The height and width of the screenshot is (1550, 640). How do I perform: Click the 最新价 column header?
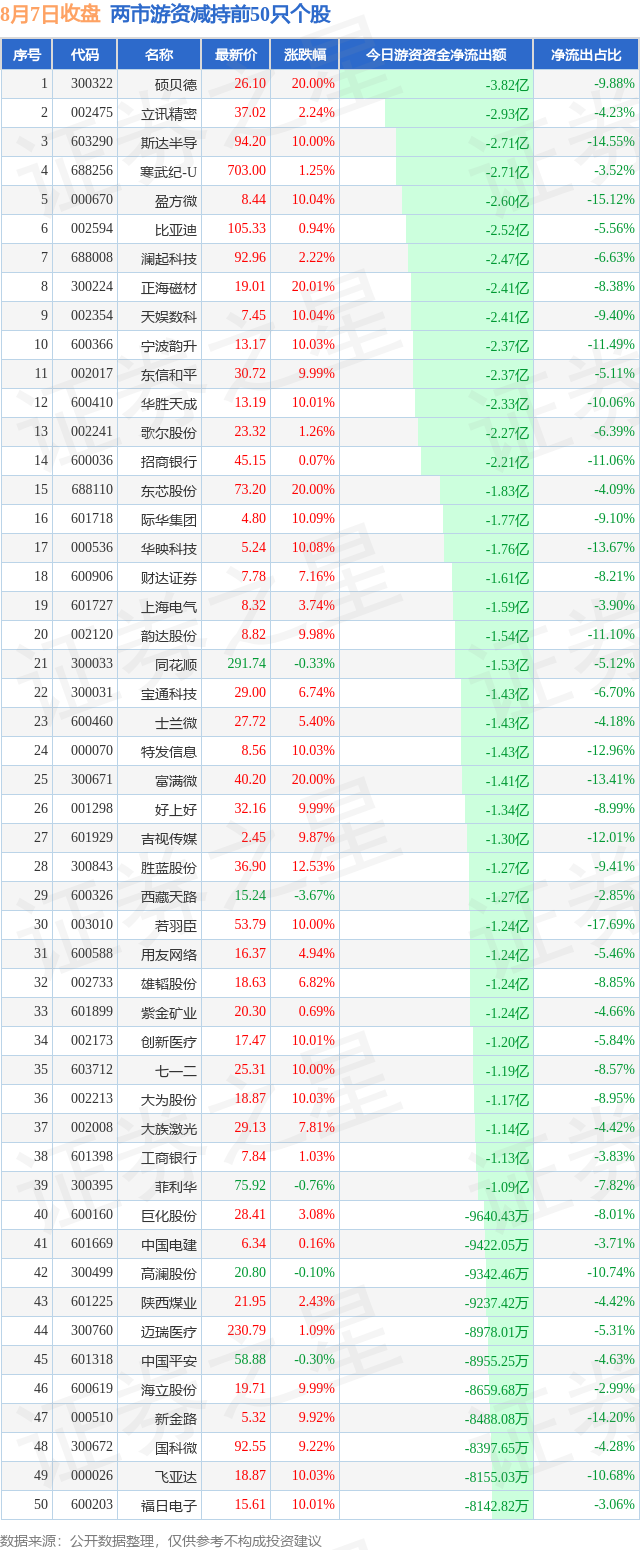point(236,55)
